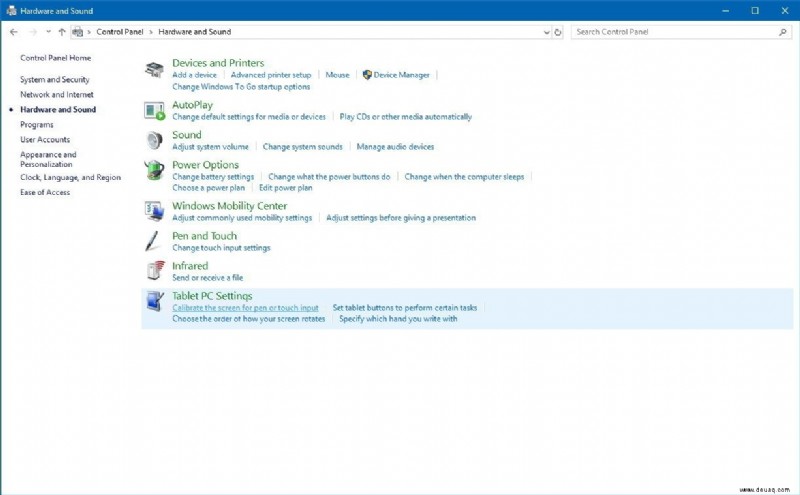
Task: Click the Pen and Touch pen icon
Action: coord(153,241)
